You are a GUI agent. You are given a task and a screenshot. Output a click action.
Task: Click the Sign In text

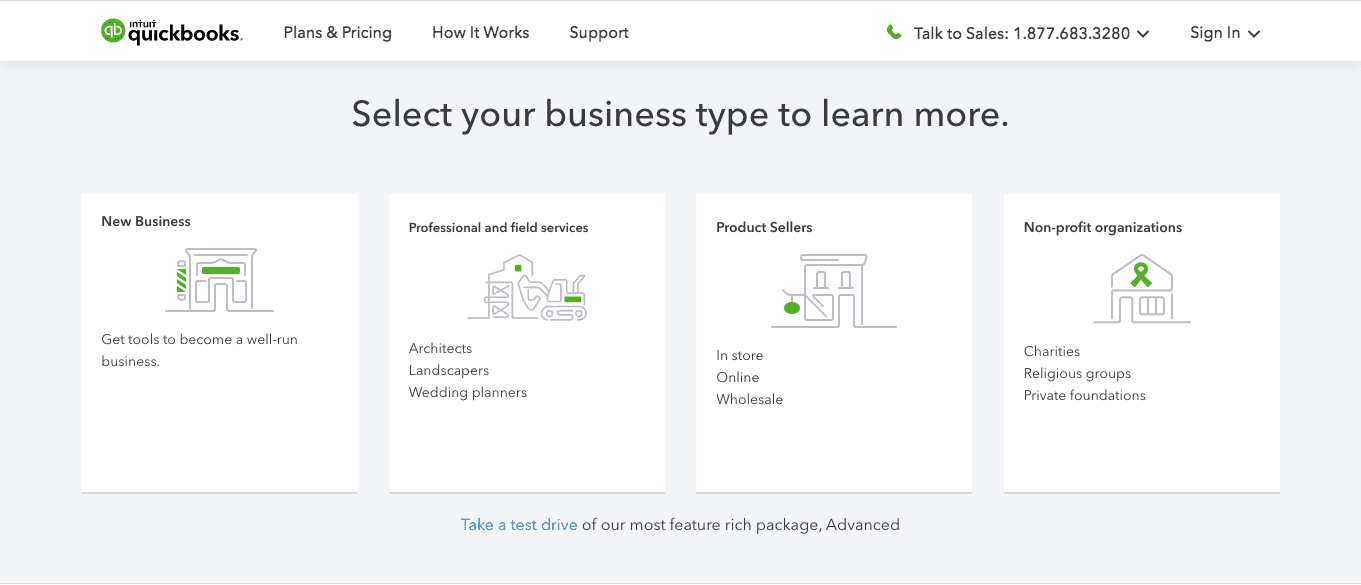tap(1214, 33)
